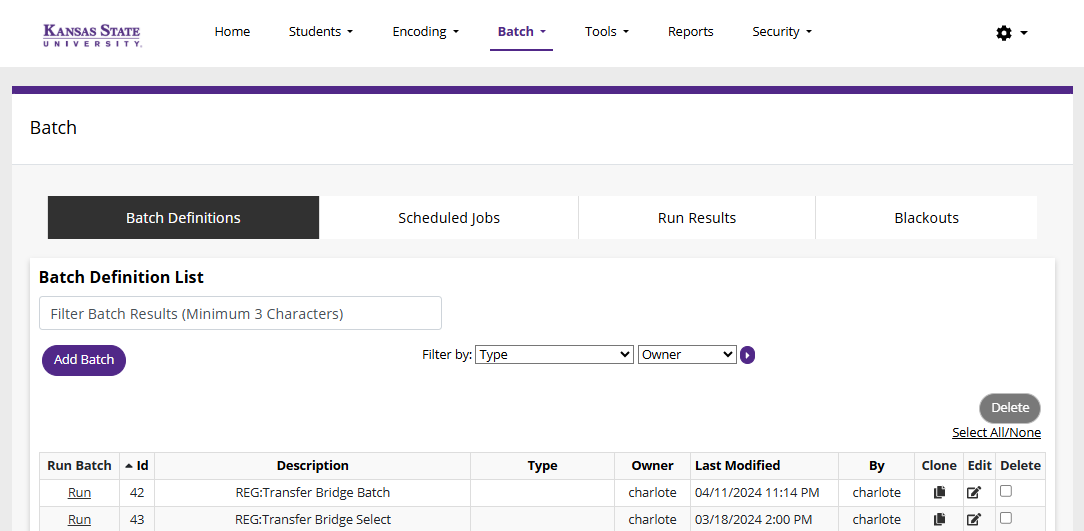
Task: Open the Reports page
Action: (x=691, y=32)
